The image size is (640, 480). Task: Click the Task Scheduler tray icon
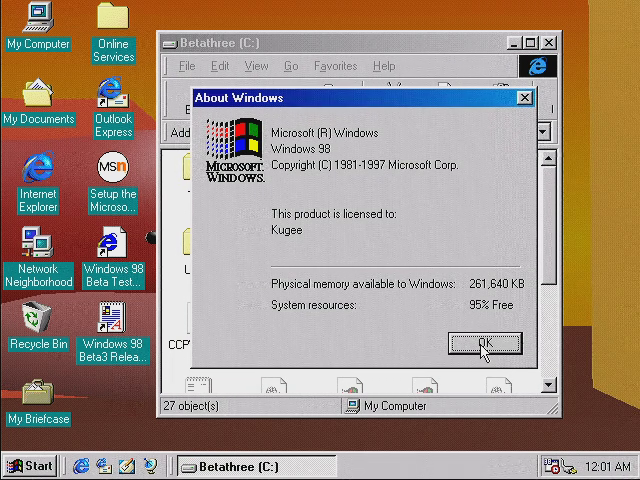click(551, 466)
